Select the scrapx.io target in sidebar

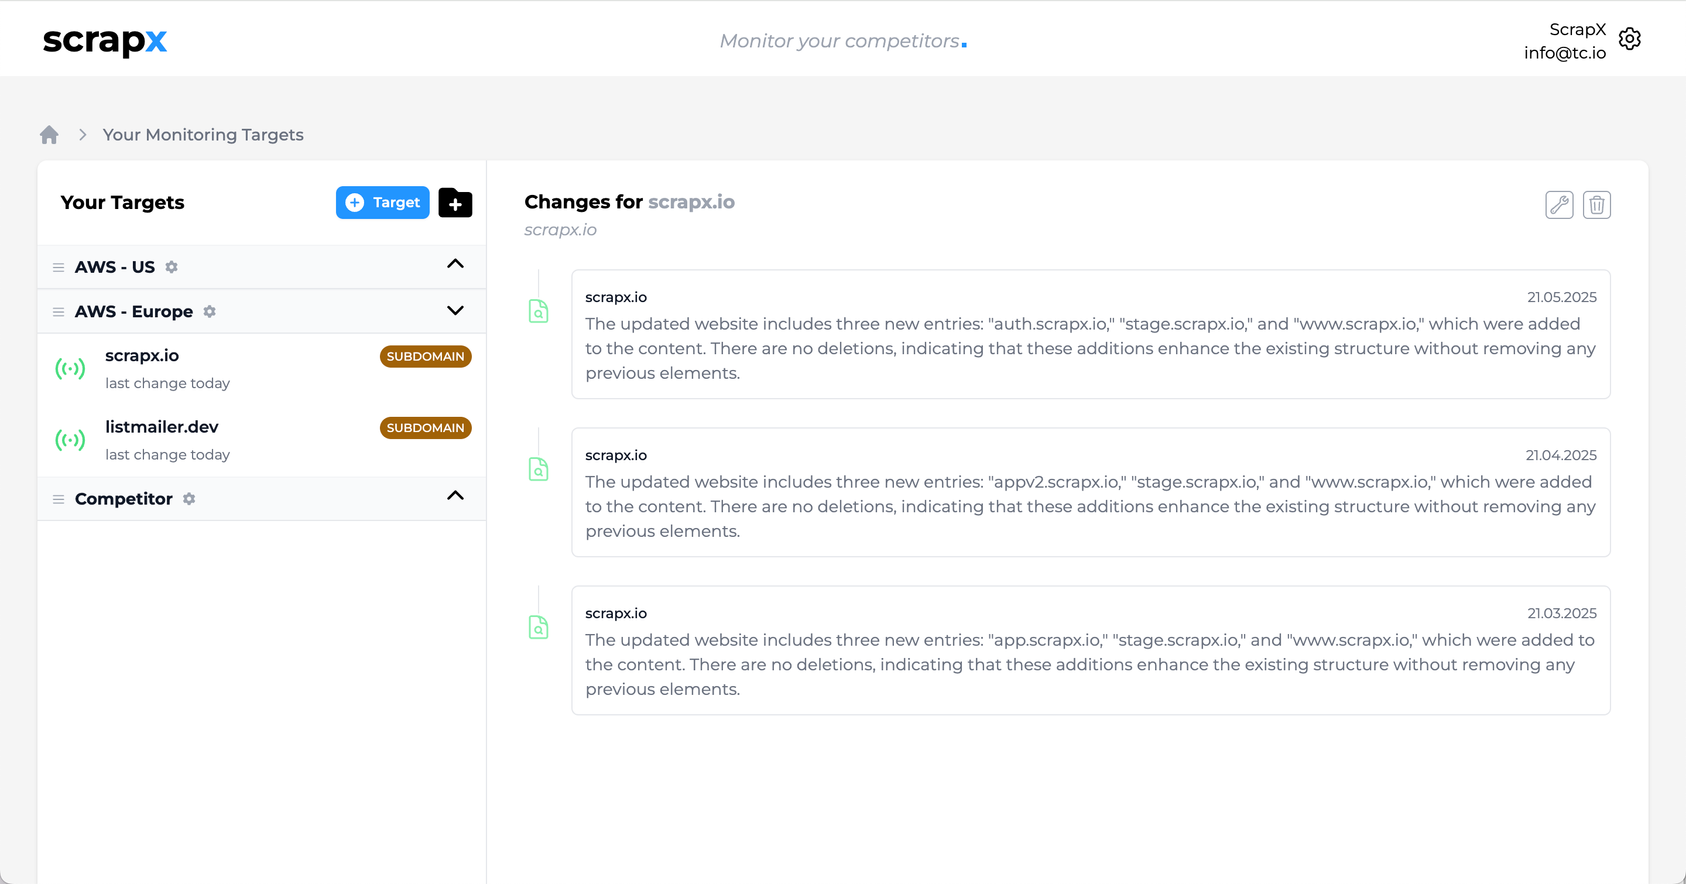click(x=142, y=357)
